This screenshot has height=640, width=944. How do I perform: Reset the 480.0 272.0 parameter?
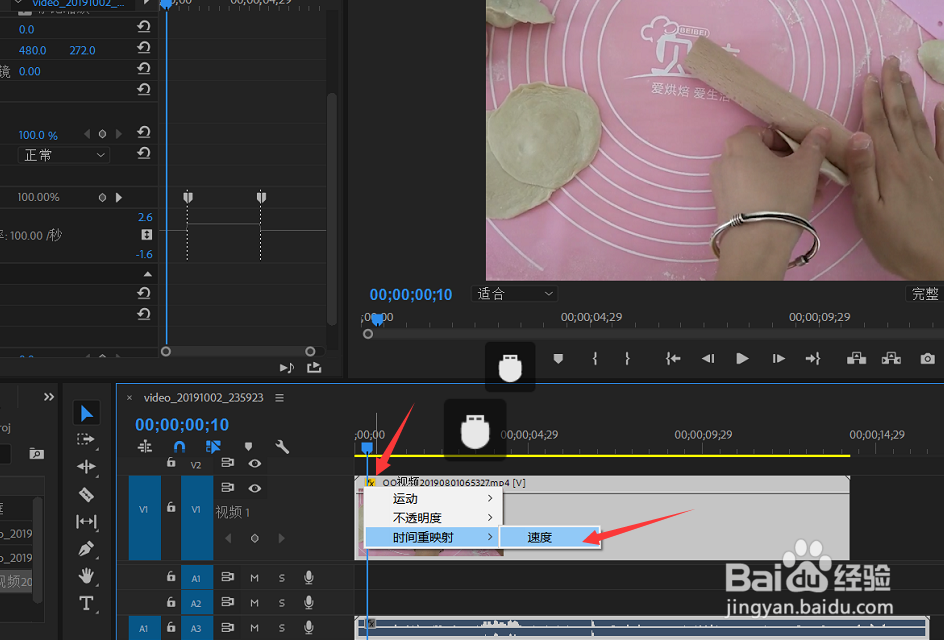(x=143, y=48)
